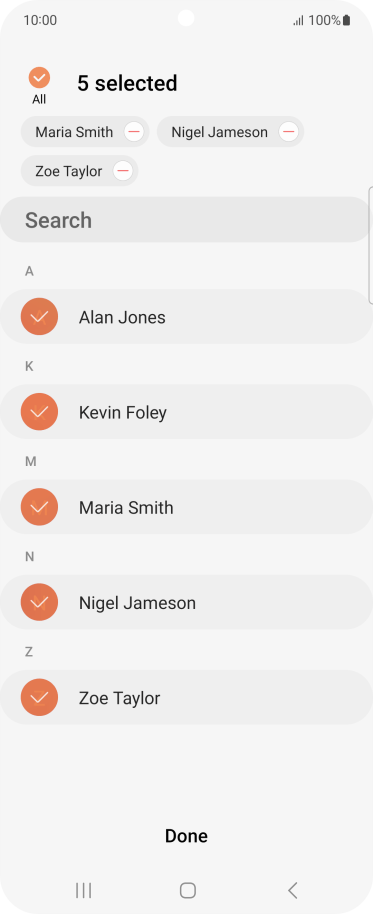This screenshot has width=373, height=914.
Task: Remove Zoe Taylor chip using minus icon
Action: [x=122, y=171]
